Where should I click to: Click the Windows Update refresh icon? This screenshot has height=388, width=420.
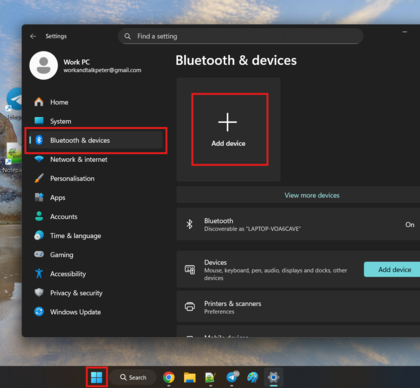click(39, 312)
